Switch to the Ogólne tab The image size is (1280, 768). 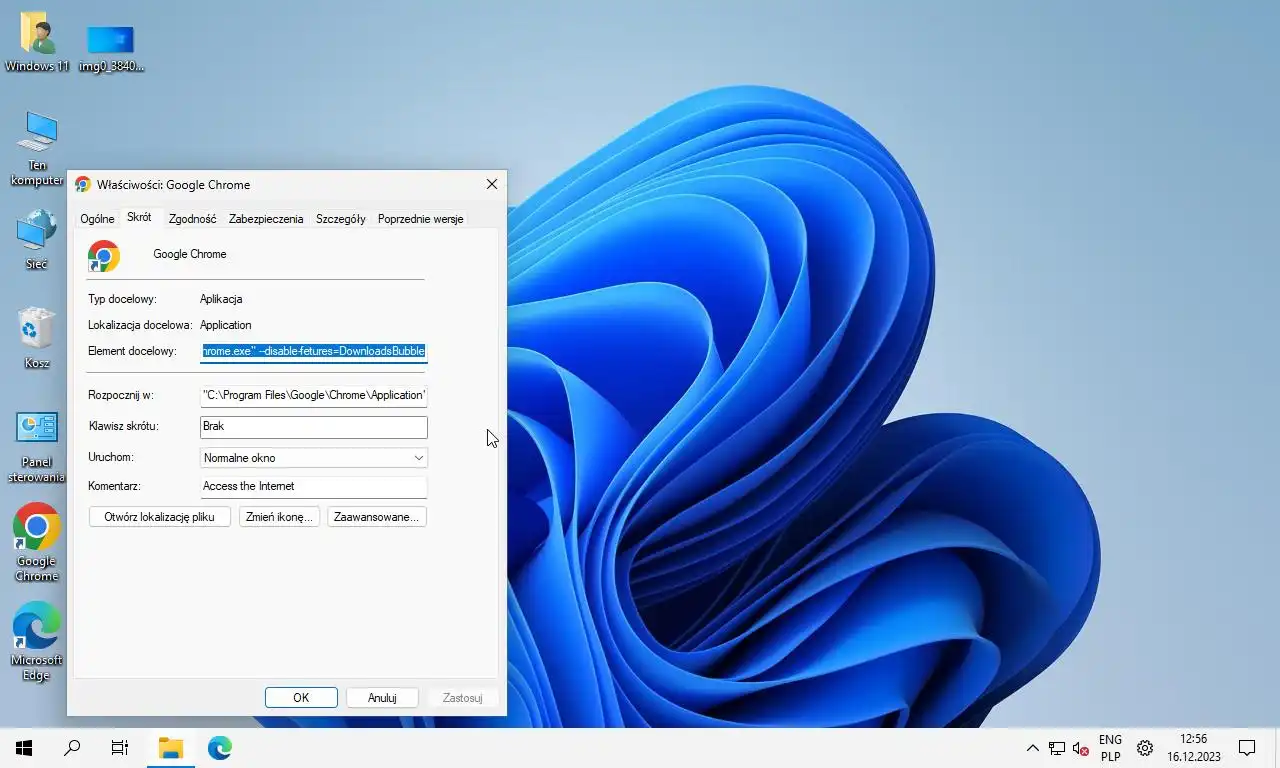click(97, 219)
